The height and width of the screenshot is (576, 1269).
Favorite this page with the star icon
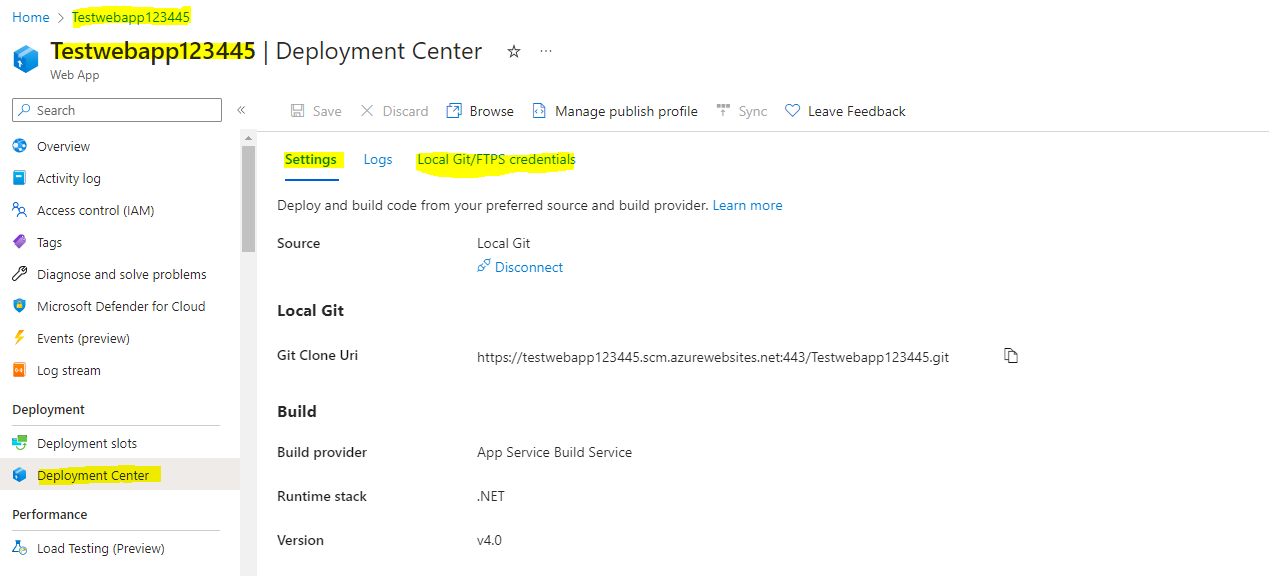514,51
